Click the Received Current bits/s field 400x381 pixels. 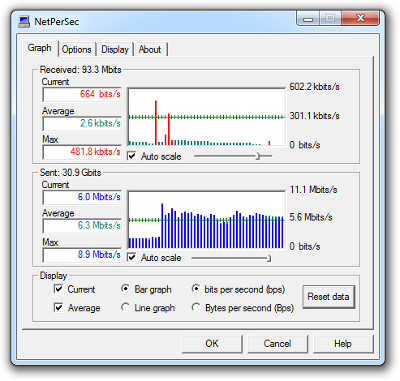coord(82,94)
